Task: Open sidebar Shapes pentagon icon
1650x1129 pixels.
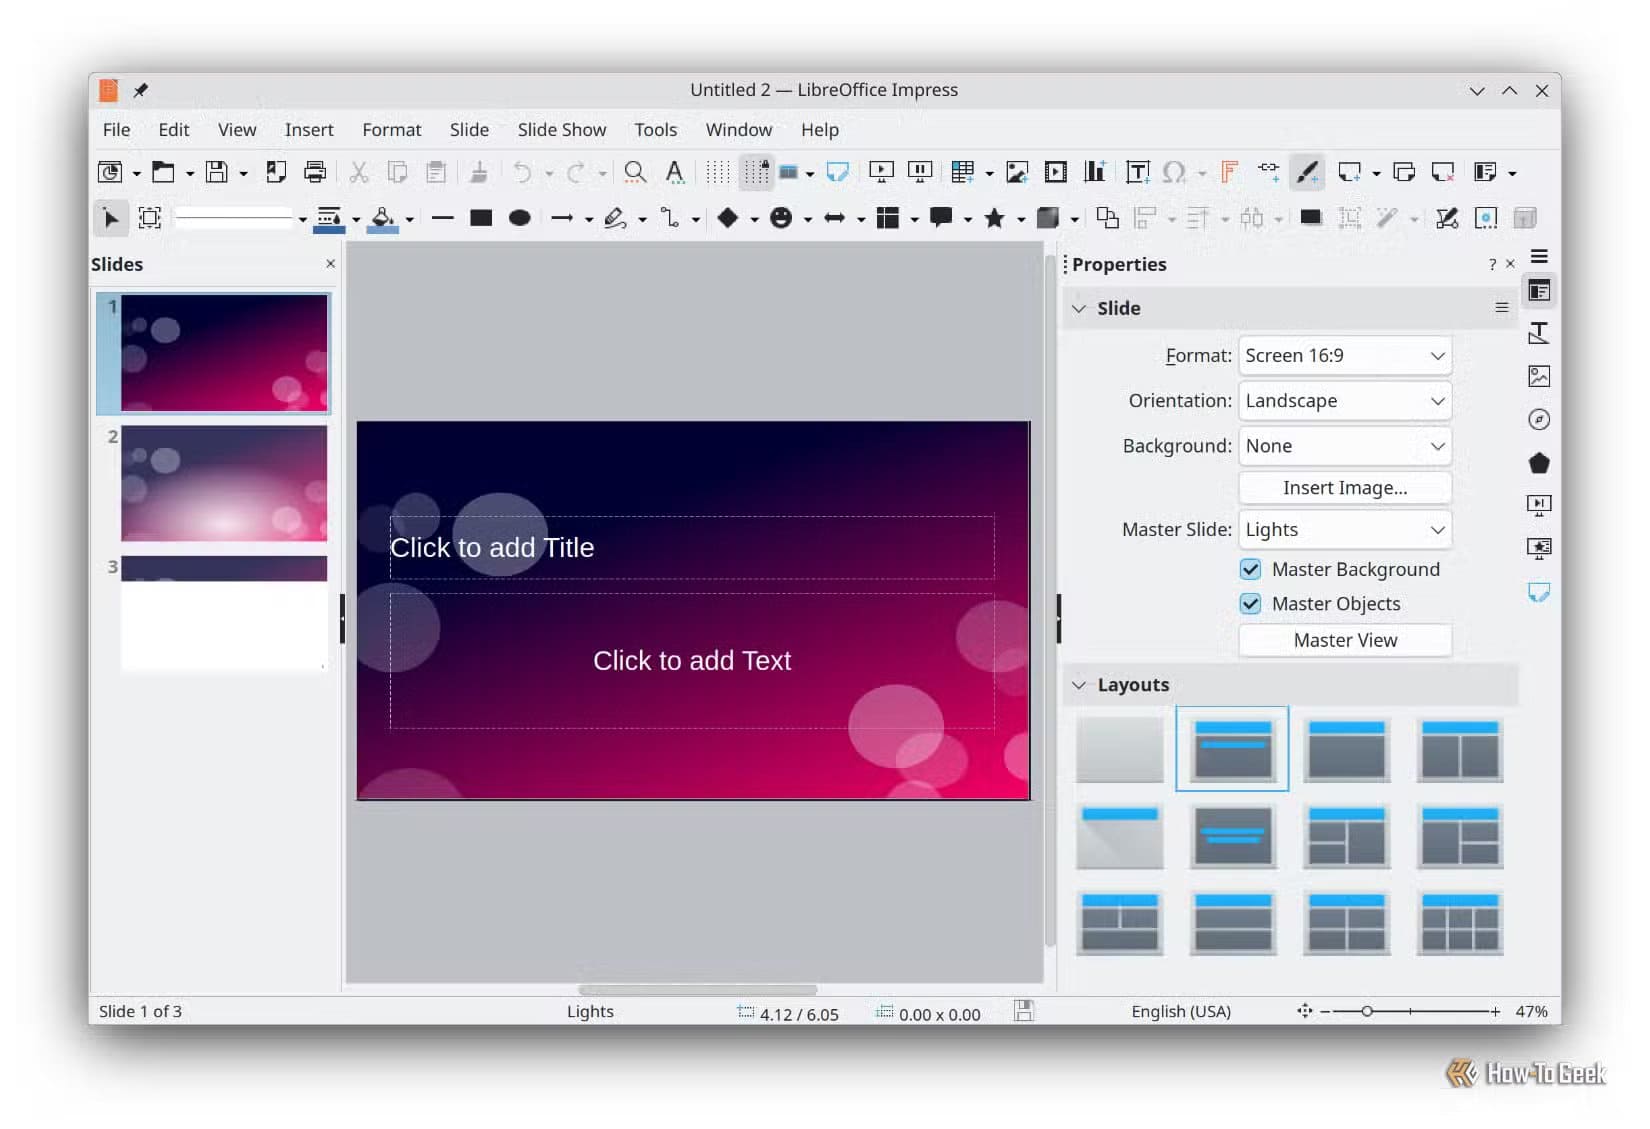Action: point(1539,463)
